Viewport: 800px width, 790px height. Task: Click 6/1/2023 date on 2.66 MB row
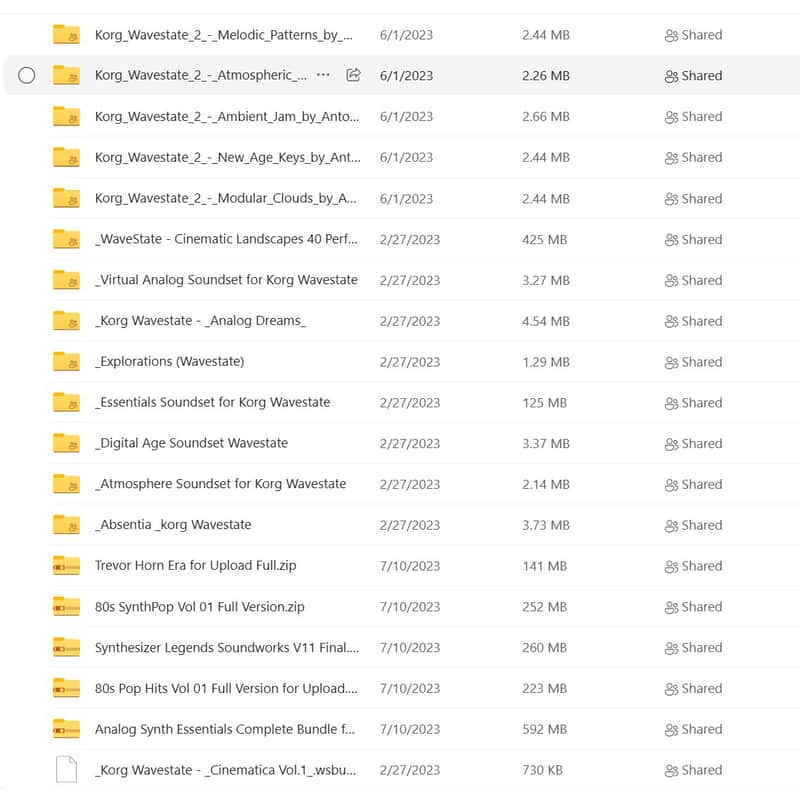(x=406, y=116)
